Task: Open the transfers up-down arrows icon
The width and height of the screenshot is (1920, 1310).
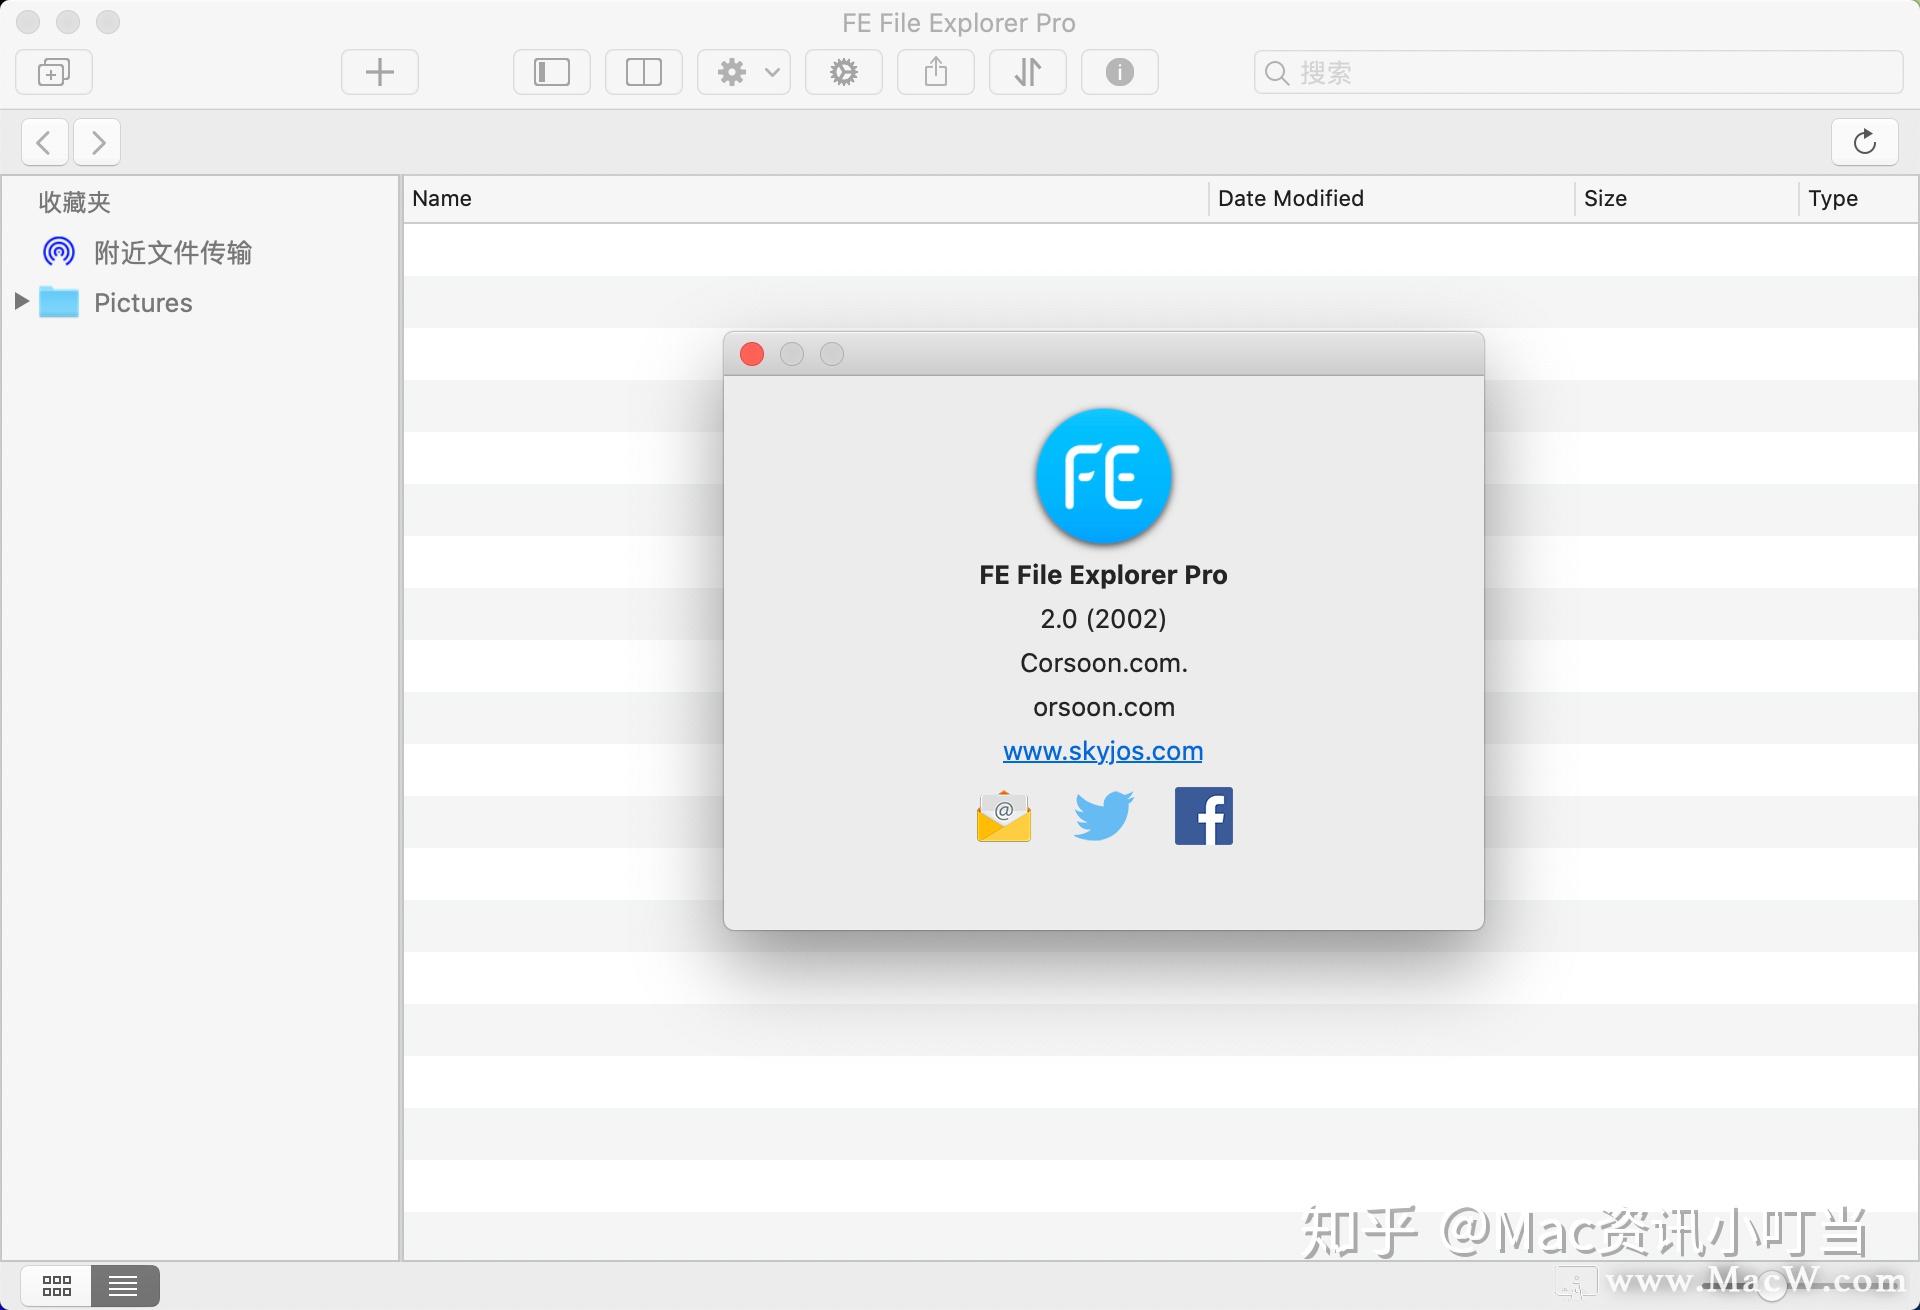Action: coord(1028,72)
